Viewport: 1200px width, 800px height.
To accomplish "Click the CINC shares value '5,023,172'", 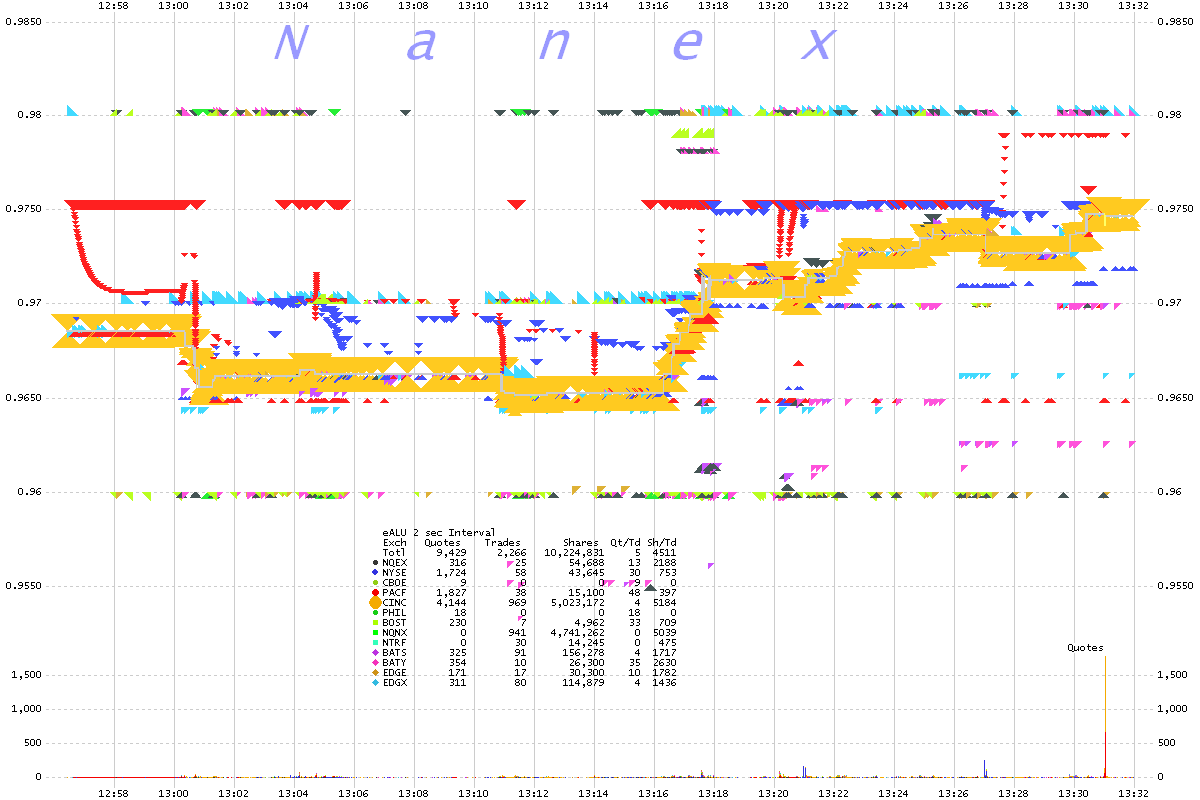I will (x=577, y=603).
